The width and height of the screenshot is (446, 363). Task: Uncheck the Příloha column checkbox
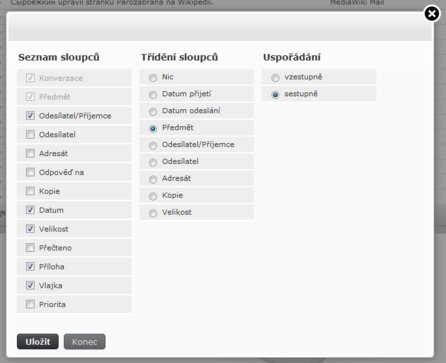click(30, 266)
